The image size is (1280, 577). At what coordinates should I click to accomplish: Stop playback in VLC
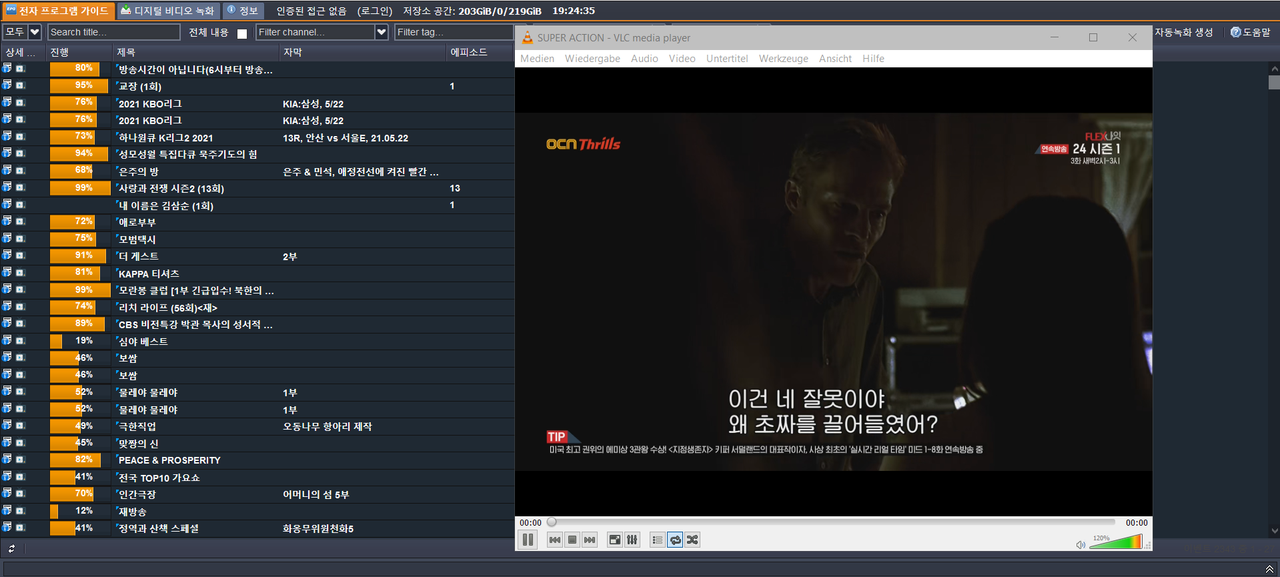click(x=572, y=540)
